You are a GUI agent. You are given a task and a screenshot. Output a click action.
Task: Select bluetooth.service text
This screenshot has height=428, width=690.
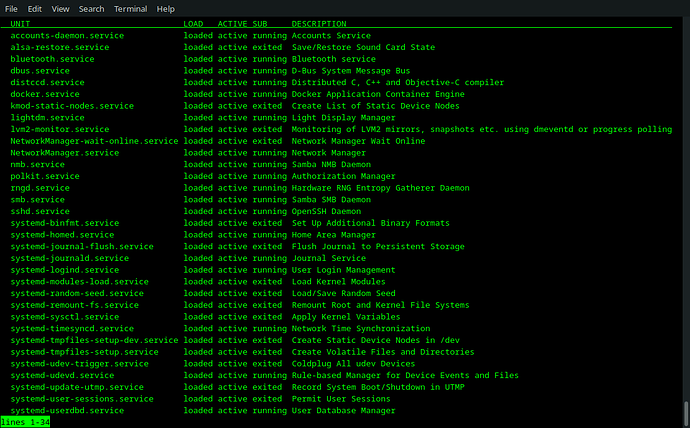(52, 59)
